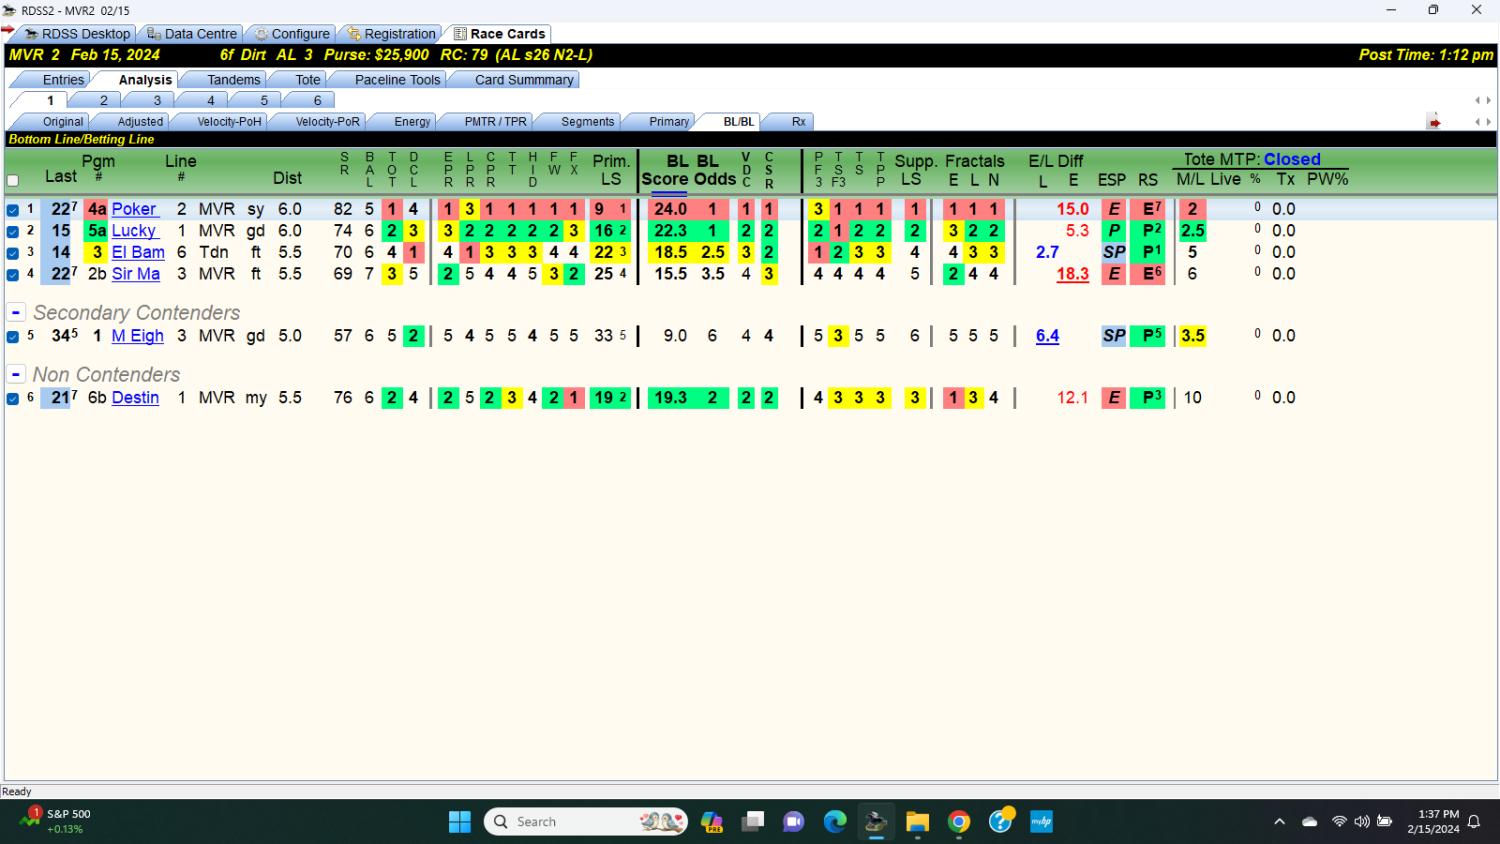Uncheck the Poker horse row checkbox

coord(13,210)
